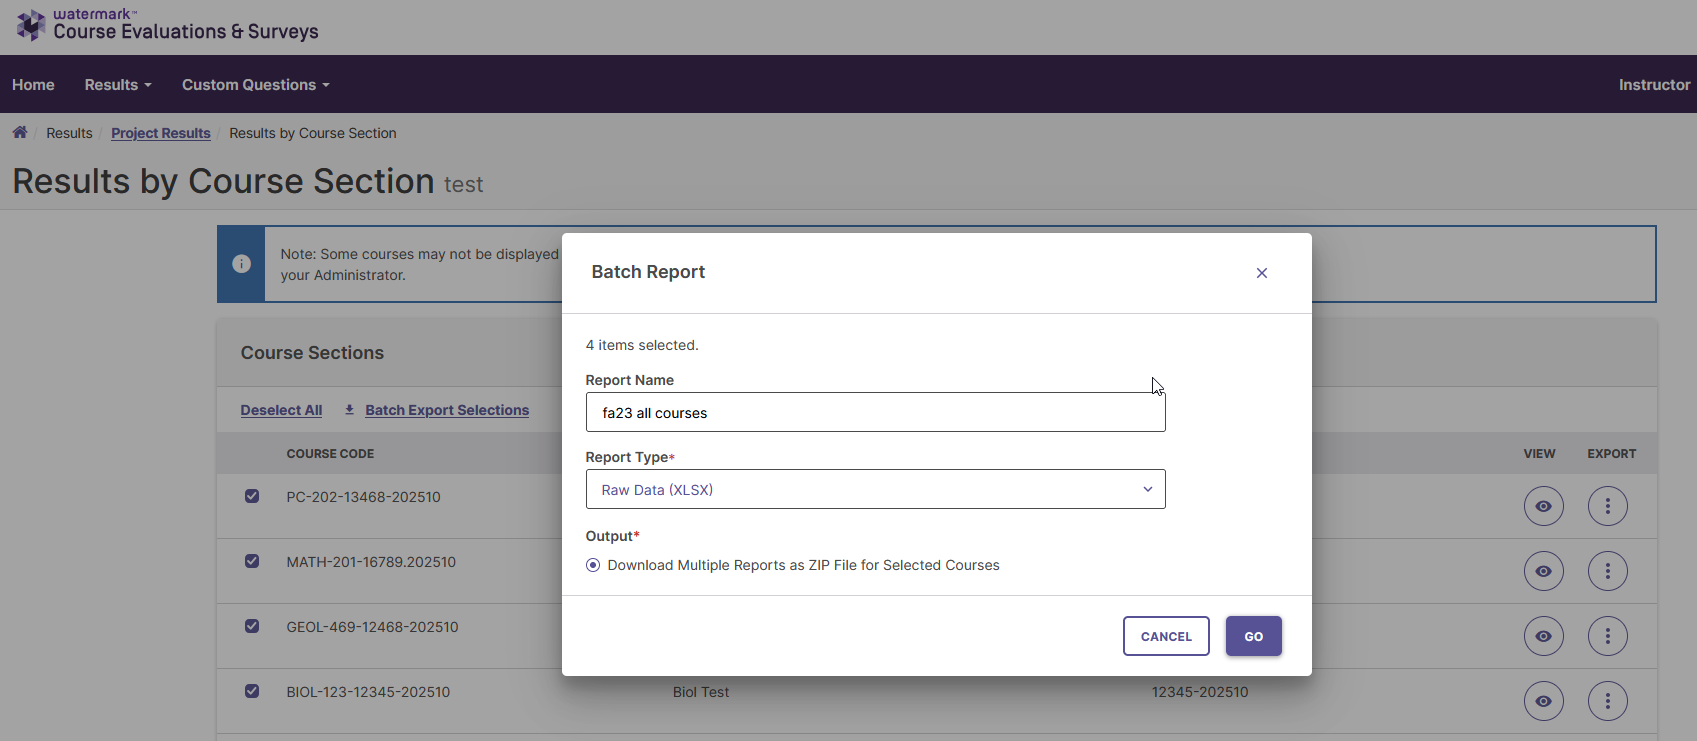Open the Report Type dropdown
The width and height of the screenshot is (1697, 741).
(875, 489)
